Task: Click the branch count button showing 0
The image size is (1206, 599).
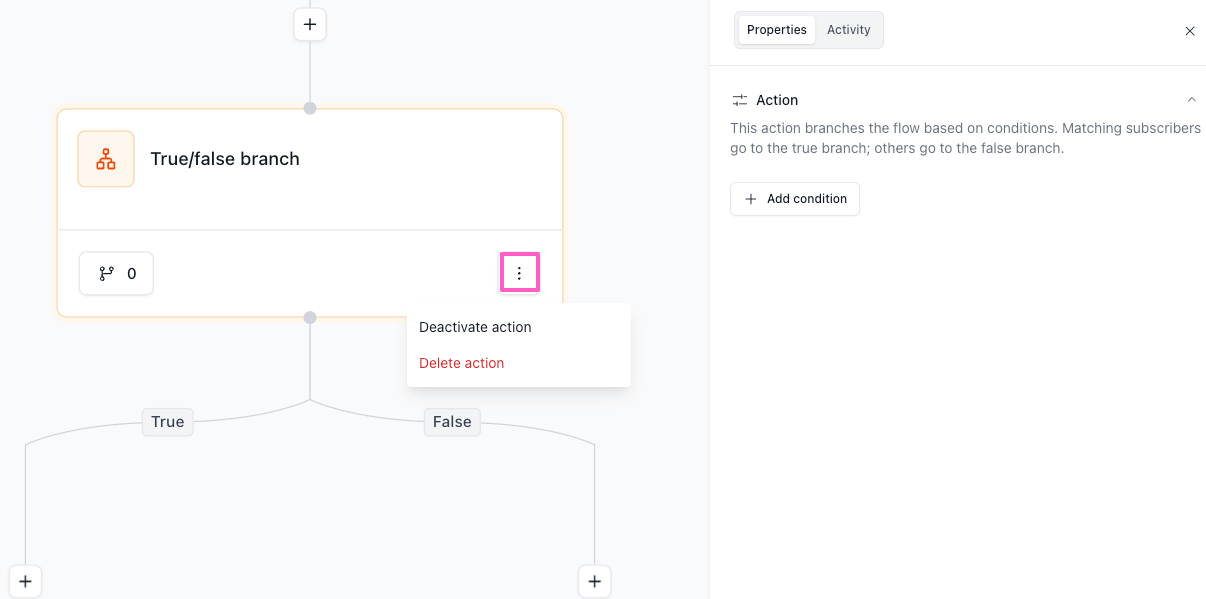Action: 116,273
